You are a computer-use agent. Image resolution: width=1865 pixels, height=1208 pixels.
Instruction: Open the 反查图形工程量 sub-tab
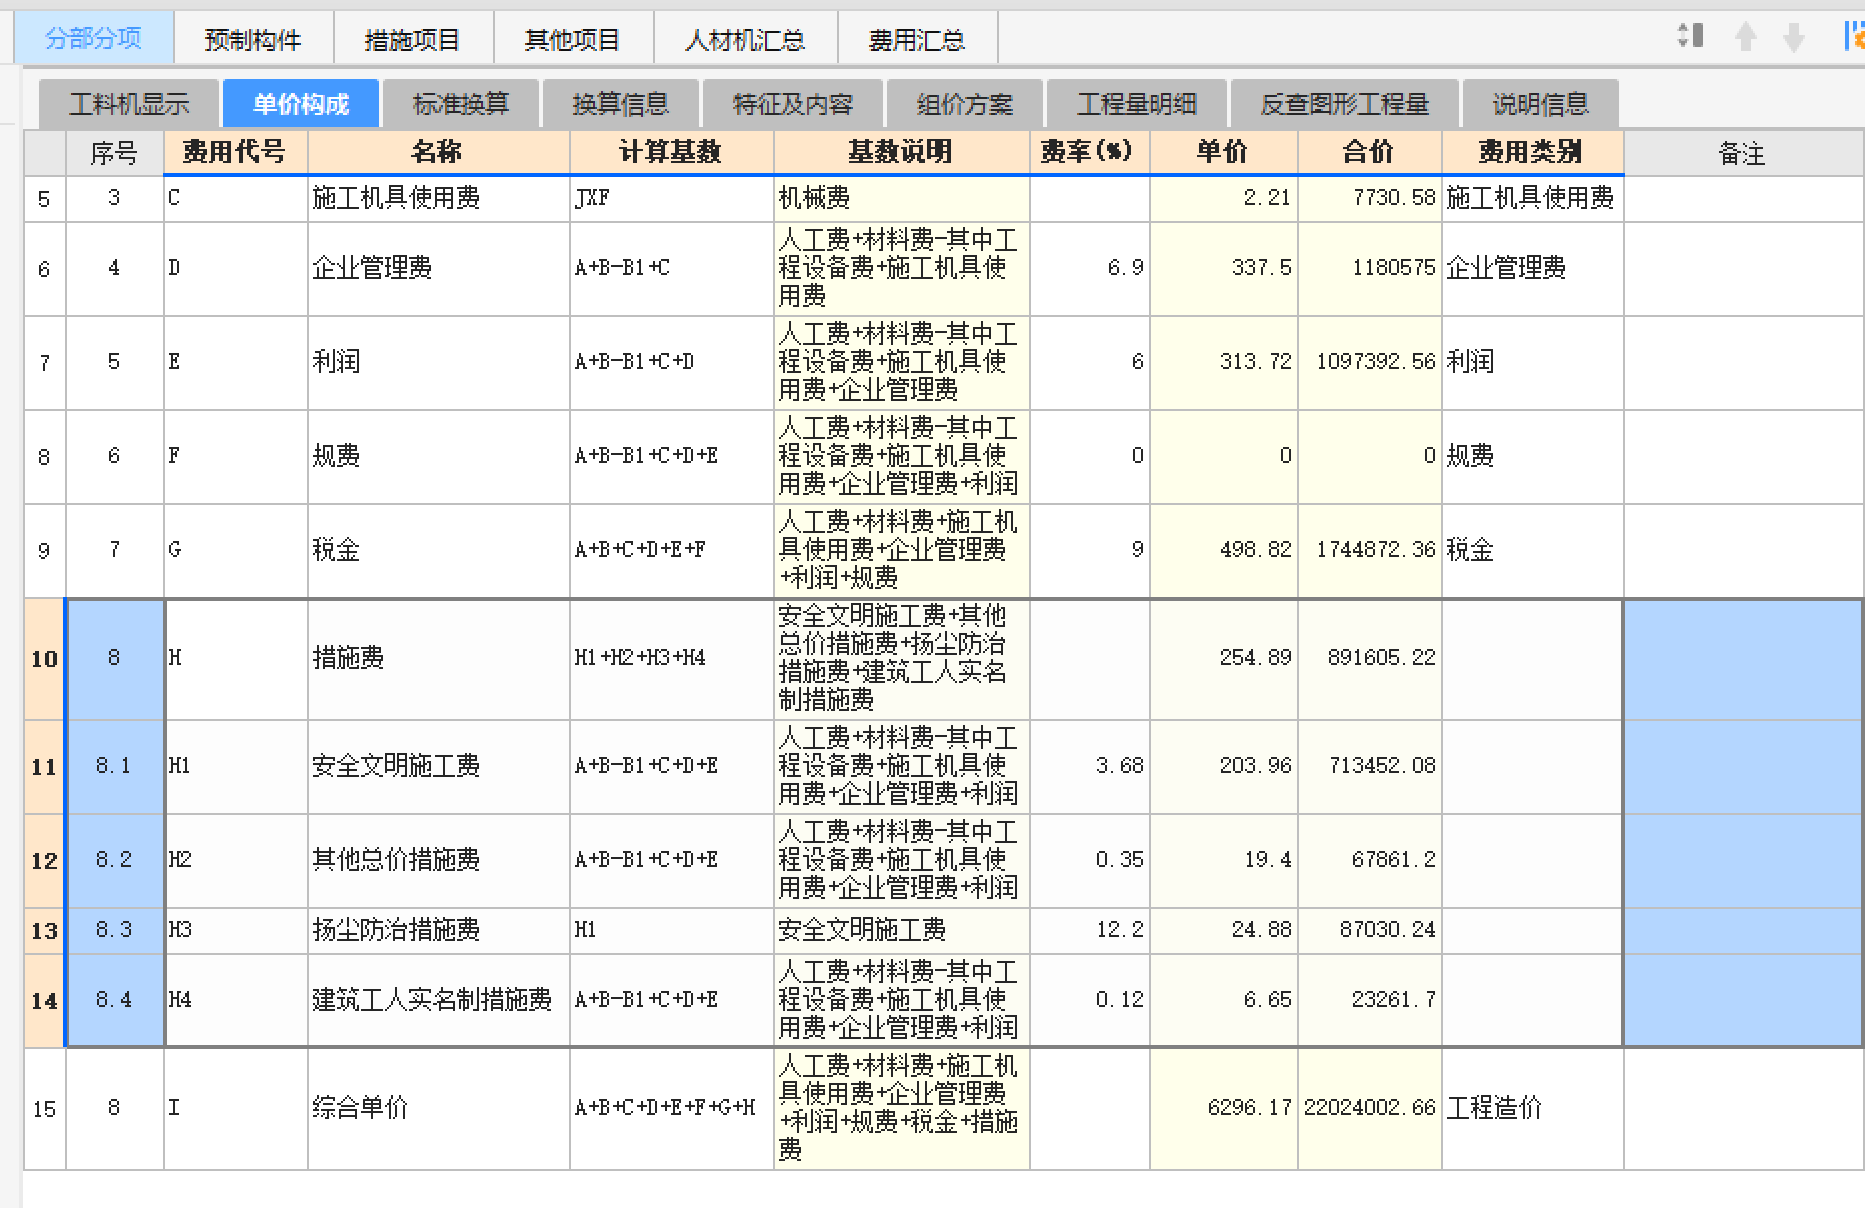click(x=1345, y=104)
